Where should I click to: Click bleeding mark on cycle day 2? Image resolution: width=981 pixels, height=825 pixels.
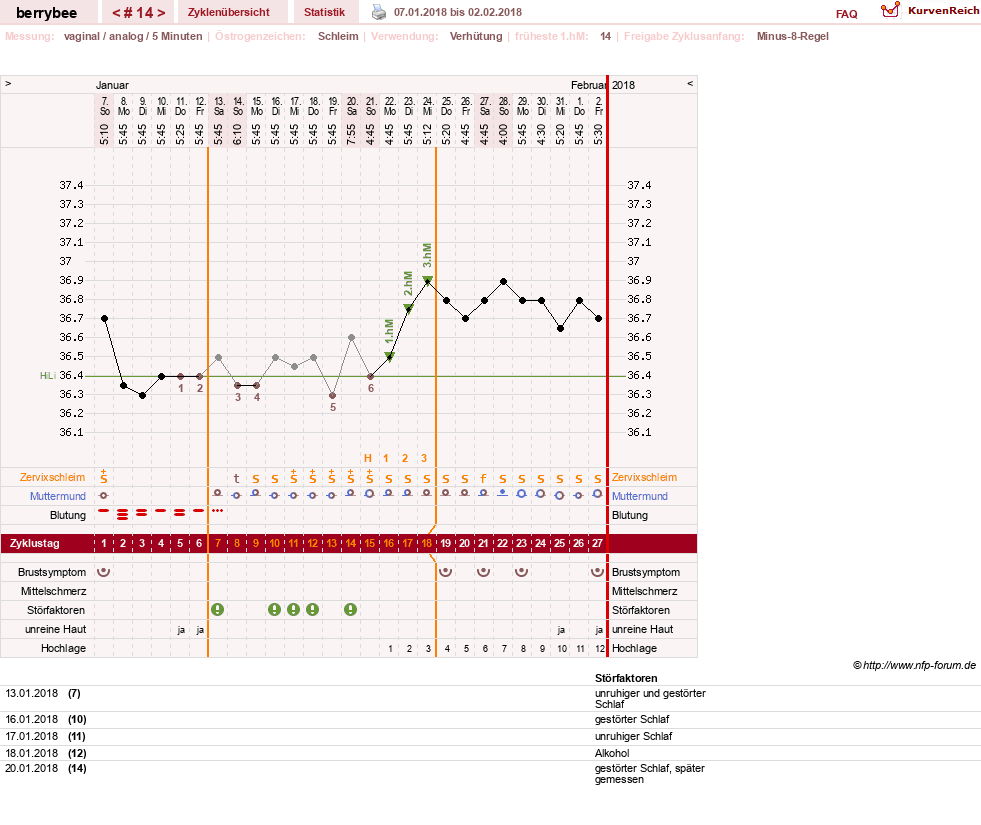(x=123, y=514)
